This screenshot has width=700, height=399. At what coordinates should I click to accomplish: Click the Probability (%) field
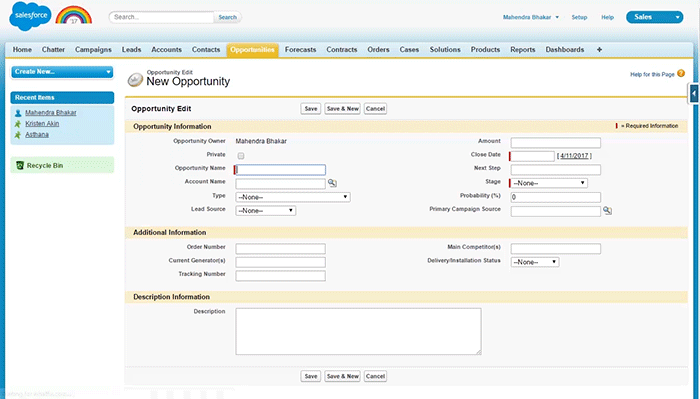[x=556, y=197]
